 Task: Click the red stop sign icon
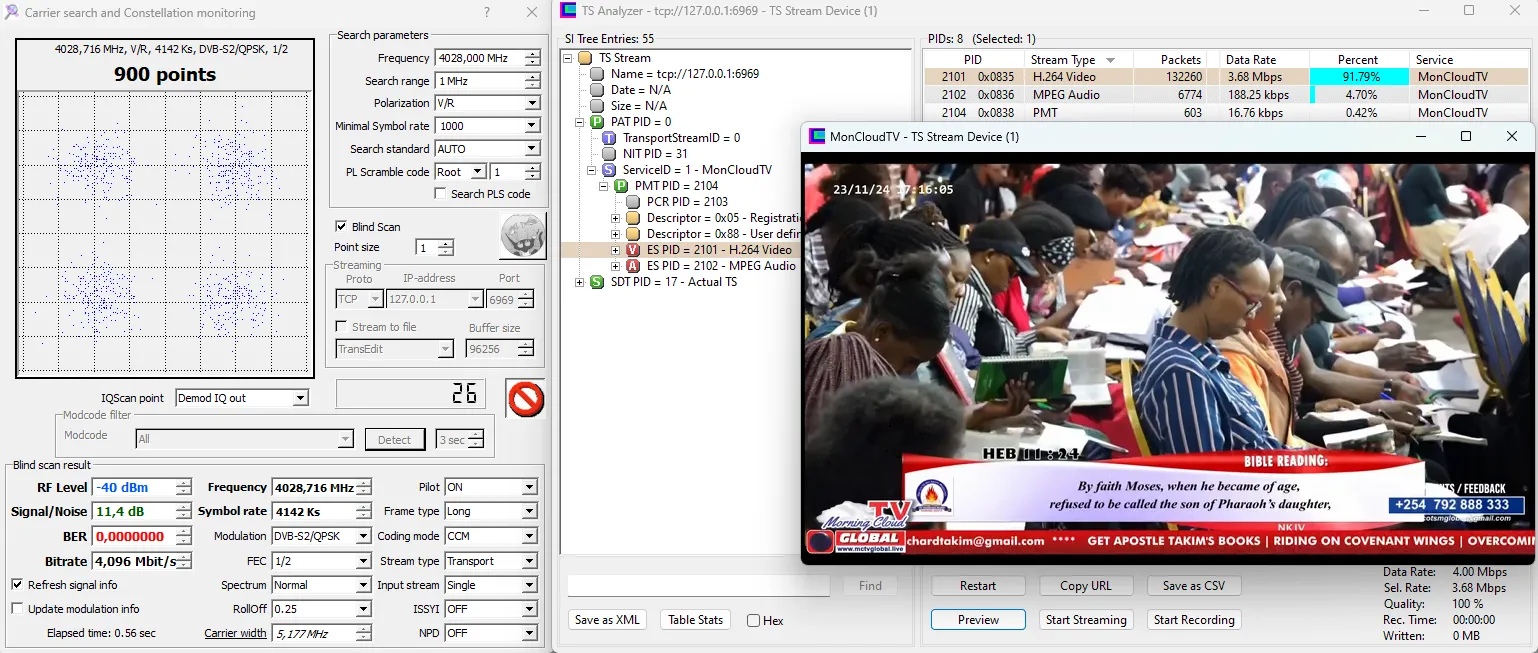(525, 398)
